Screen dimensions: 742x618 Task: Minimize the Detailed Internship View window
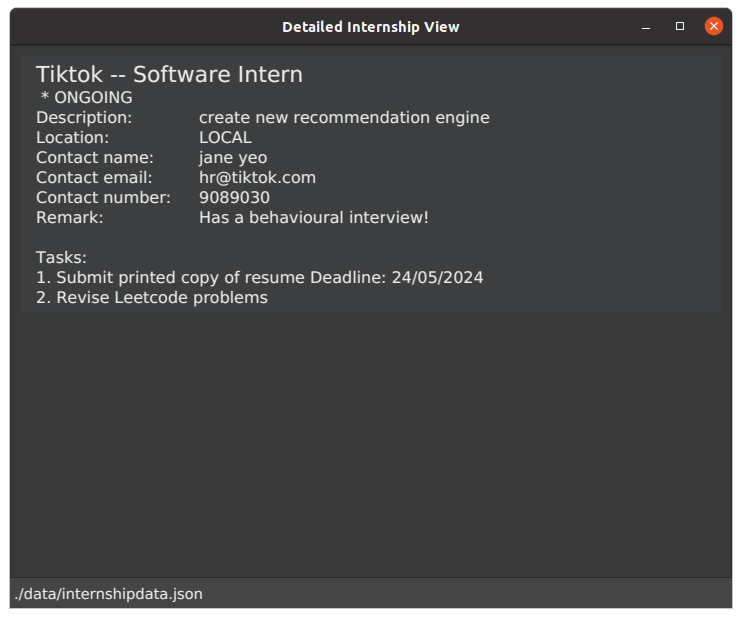click(x=648, y=26)
